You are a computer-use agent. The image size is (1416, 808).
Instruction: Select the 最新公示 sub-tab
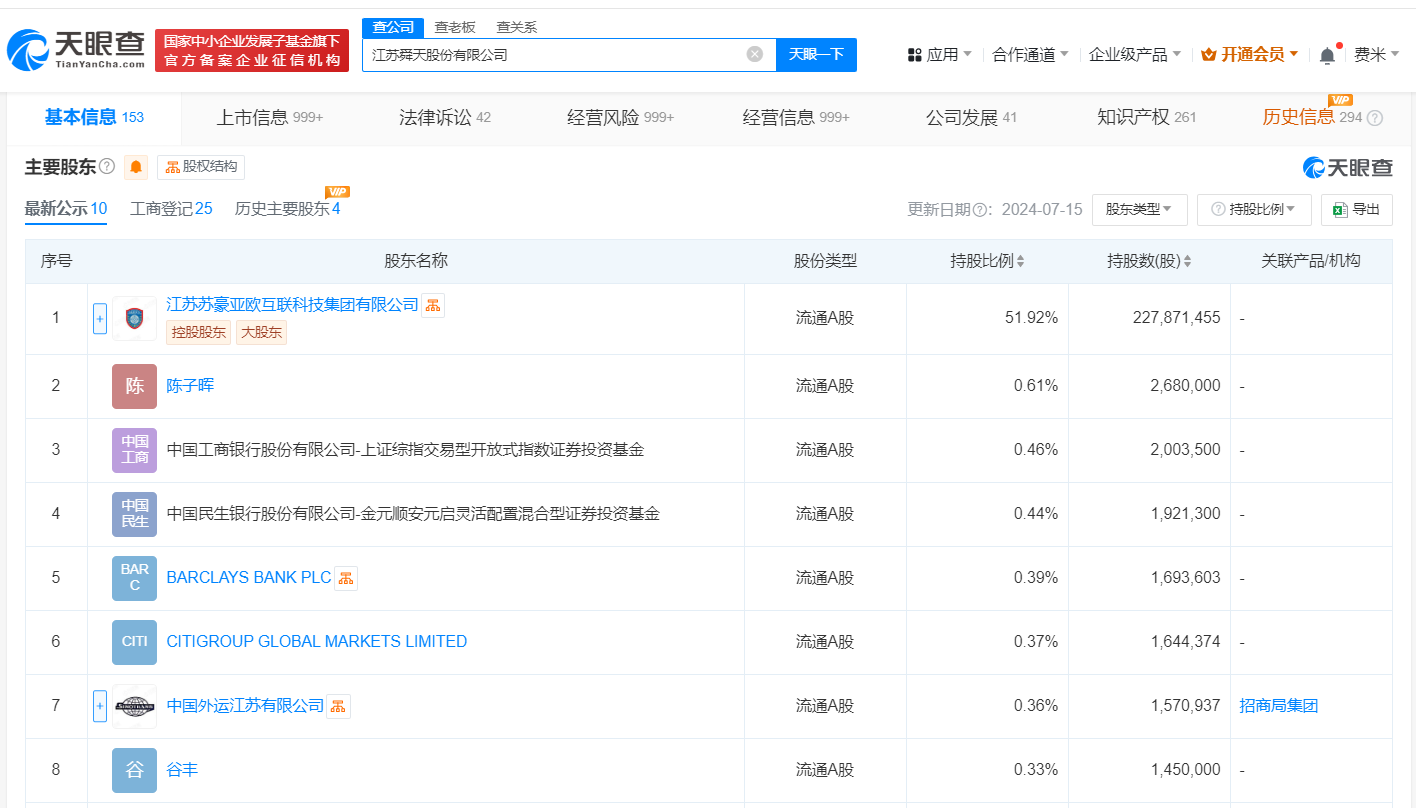point(66,208)
